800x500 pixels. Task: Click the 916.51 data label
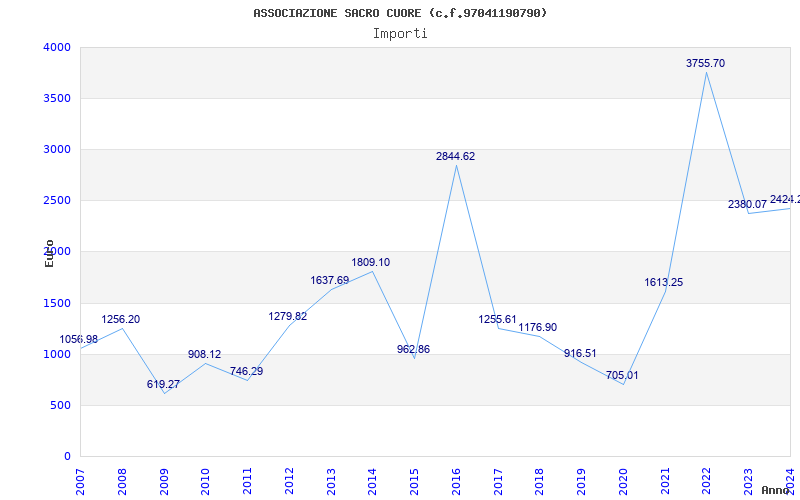580,354
